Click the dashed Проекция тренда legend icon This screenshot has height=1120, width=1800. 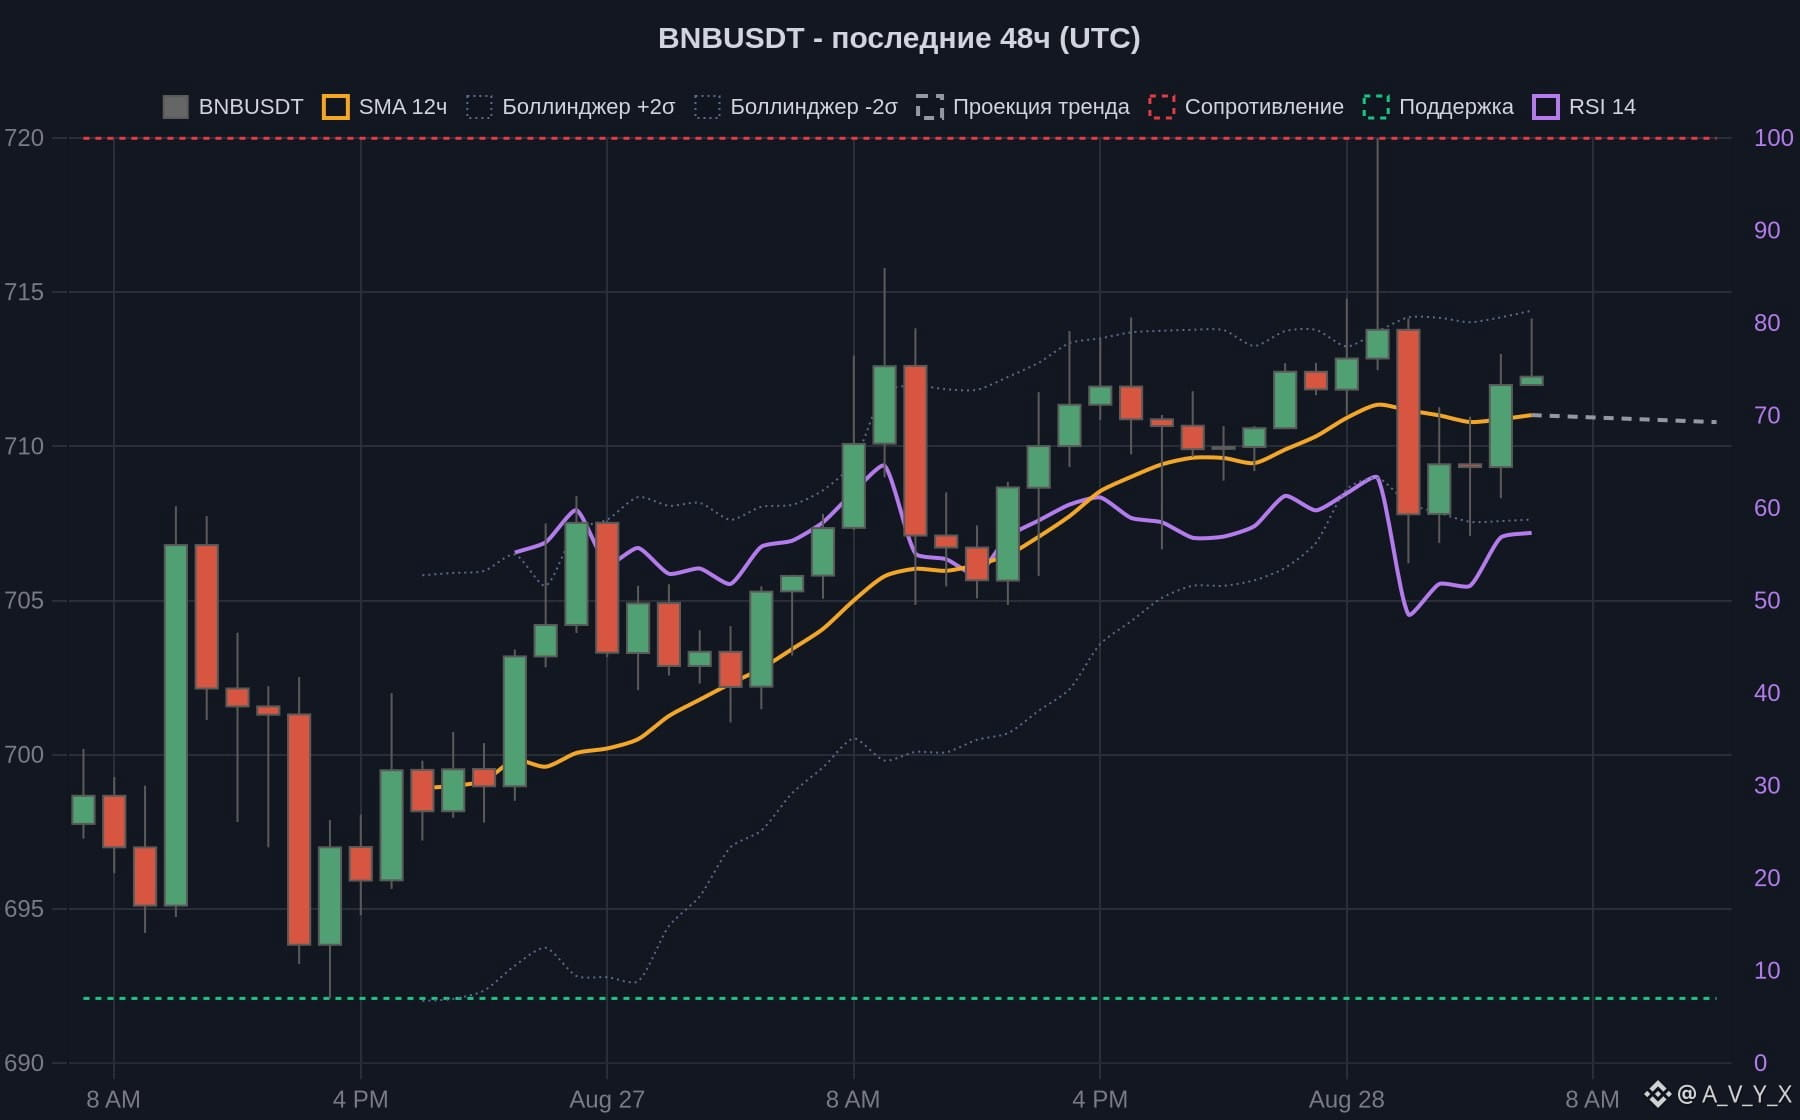pos(930,107)
